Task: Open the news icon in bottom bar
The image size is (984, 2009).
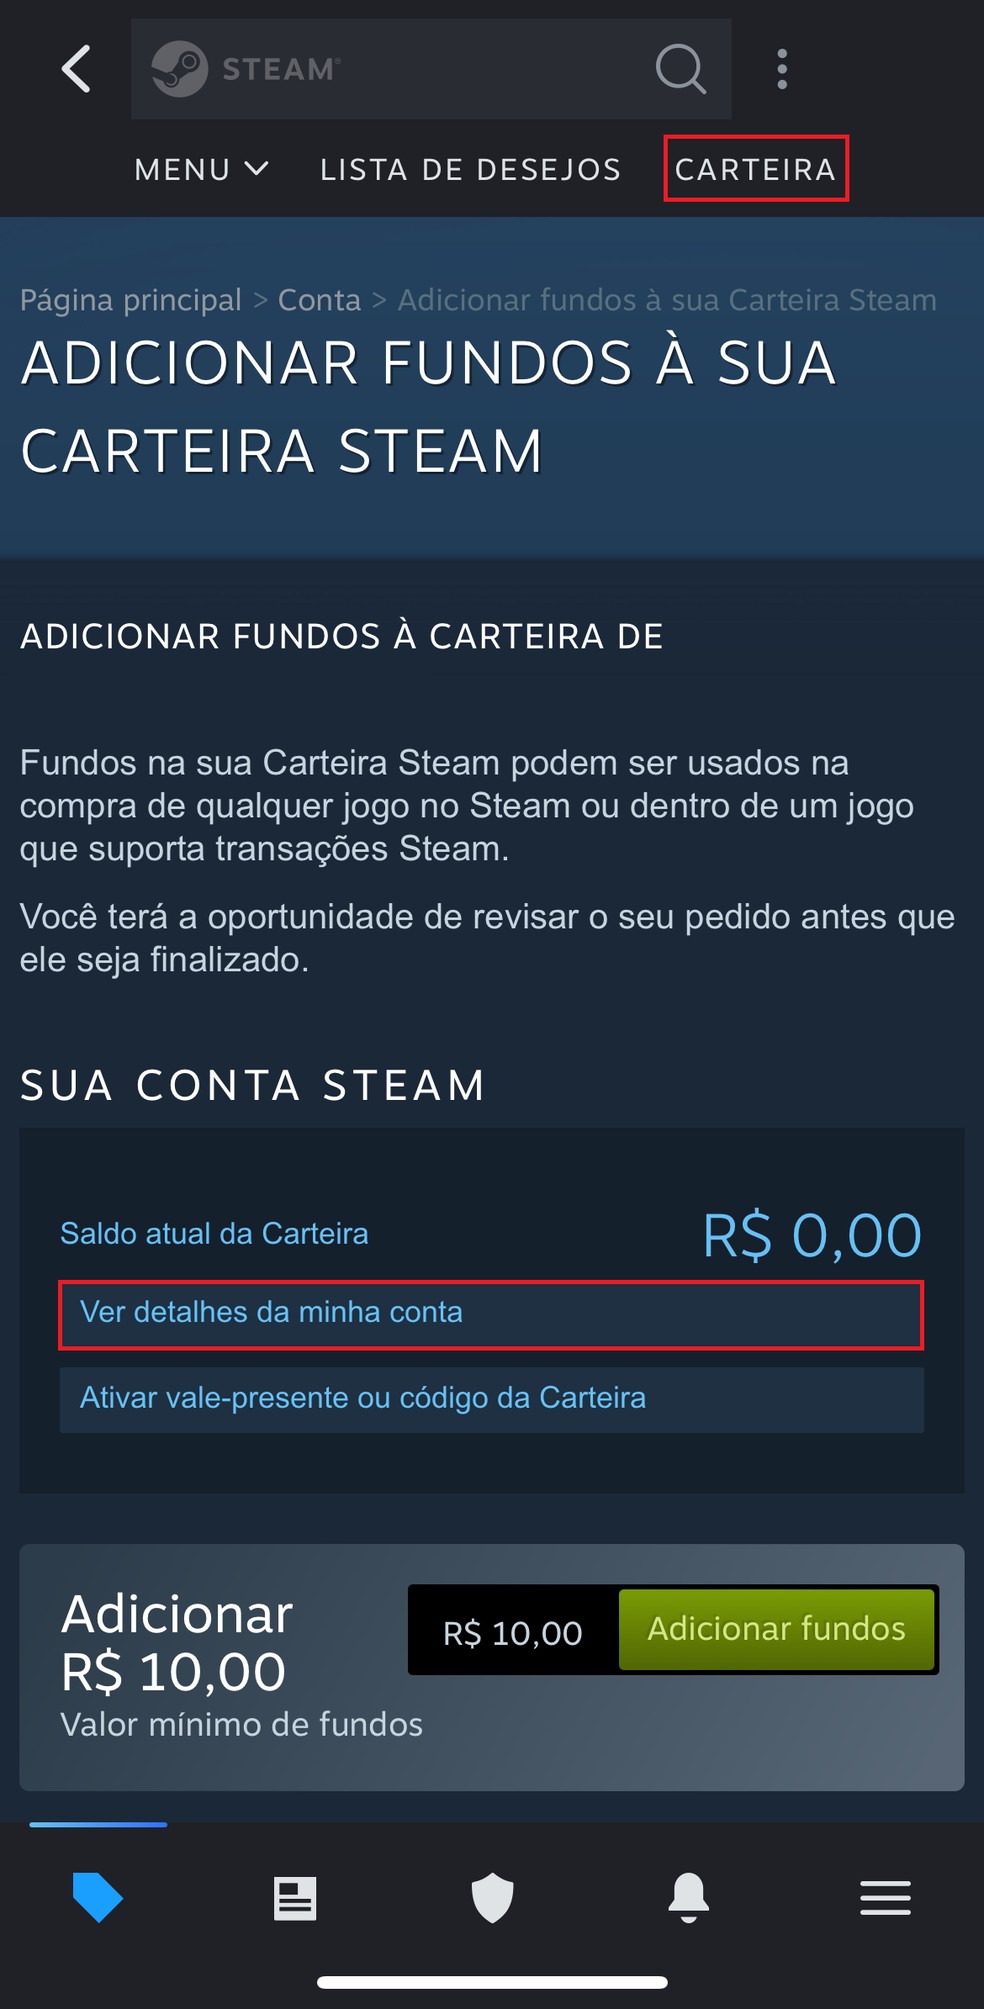Action: tap(295, 1898)
